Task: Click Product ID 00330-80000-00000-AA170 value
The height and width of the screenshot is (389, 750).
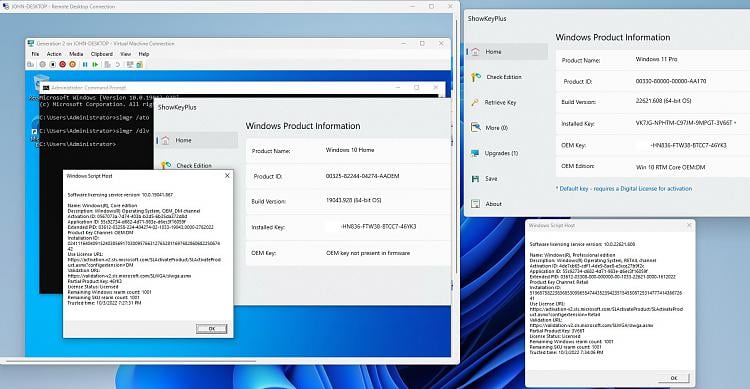Action: click(671, 81)
